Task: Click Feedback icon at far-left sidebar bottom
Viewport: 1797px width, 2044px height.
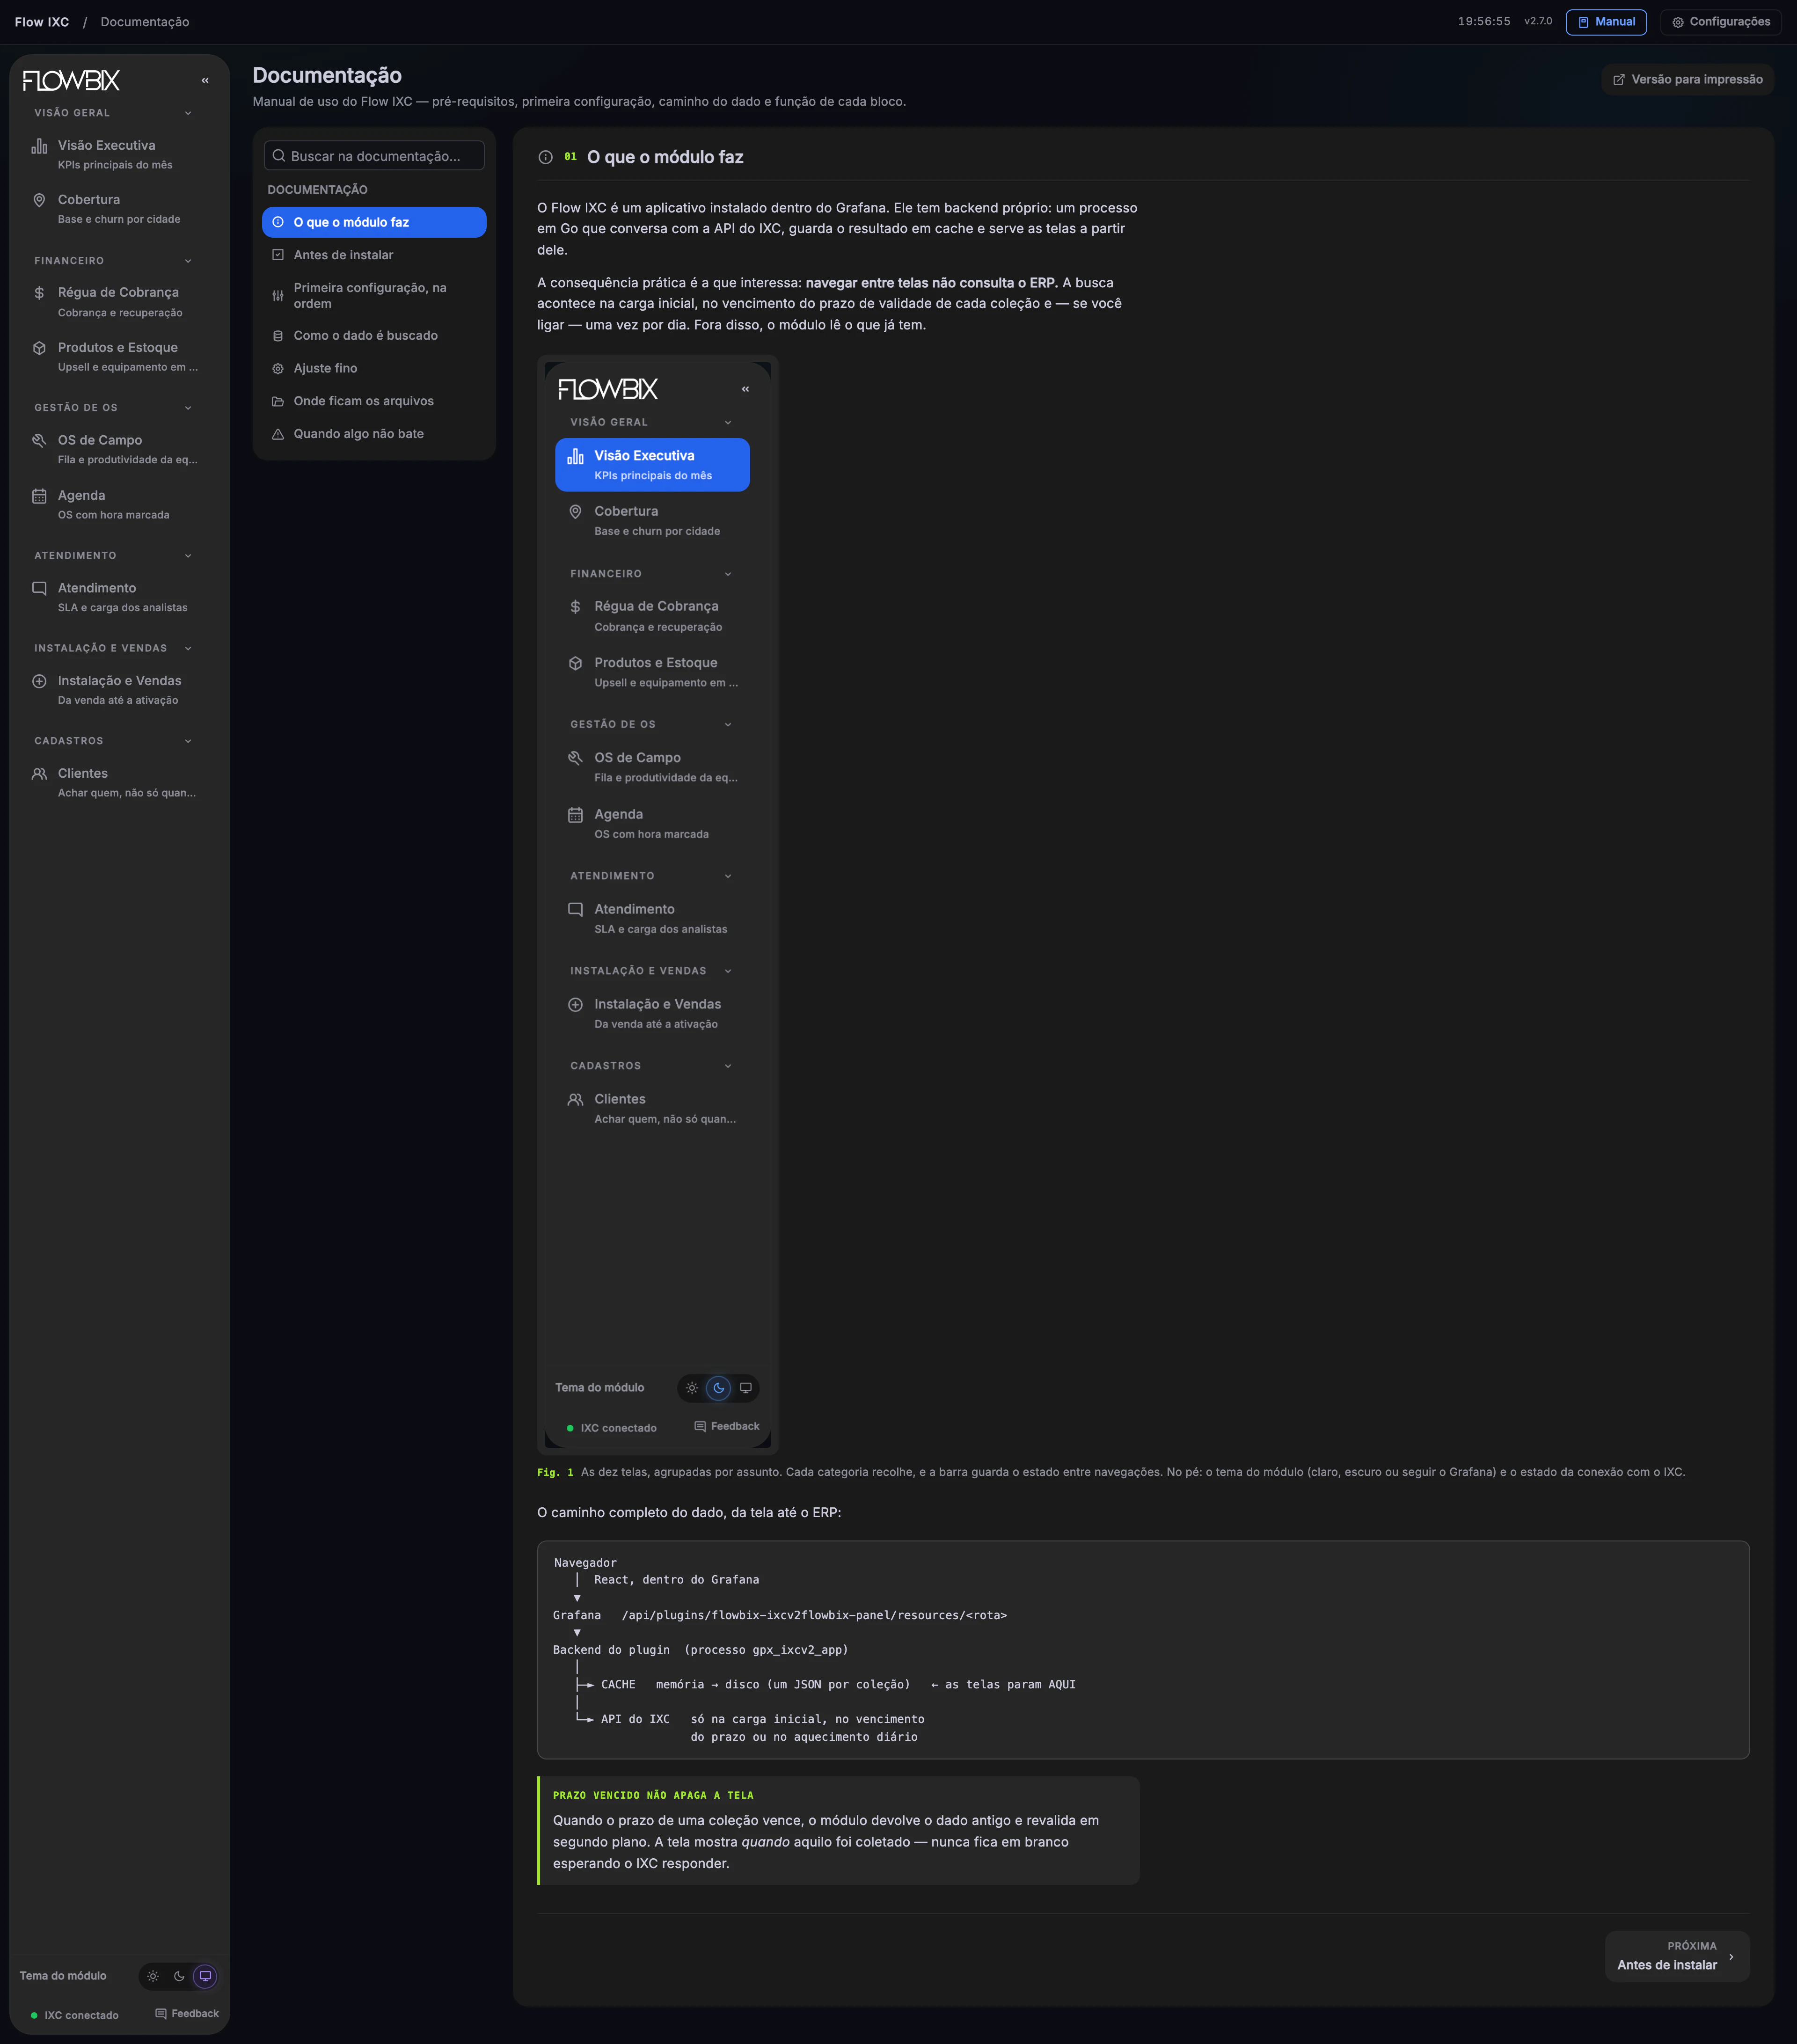Action: point(161,2013)
